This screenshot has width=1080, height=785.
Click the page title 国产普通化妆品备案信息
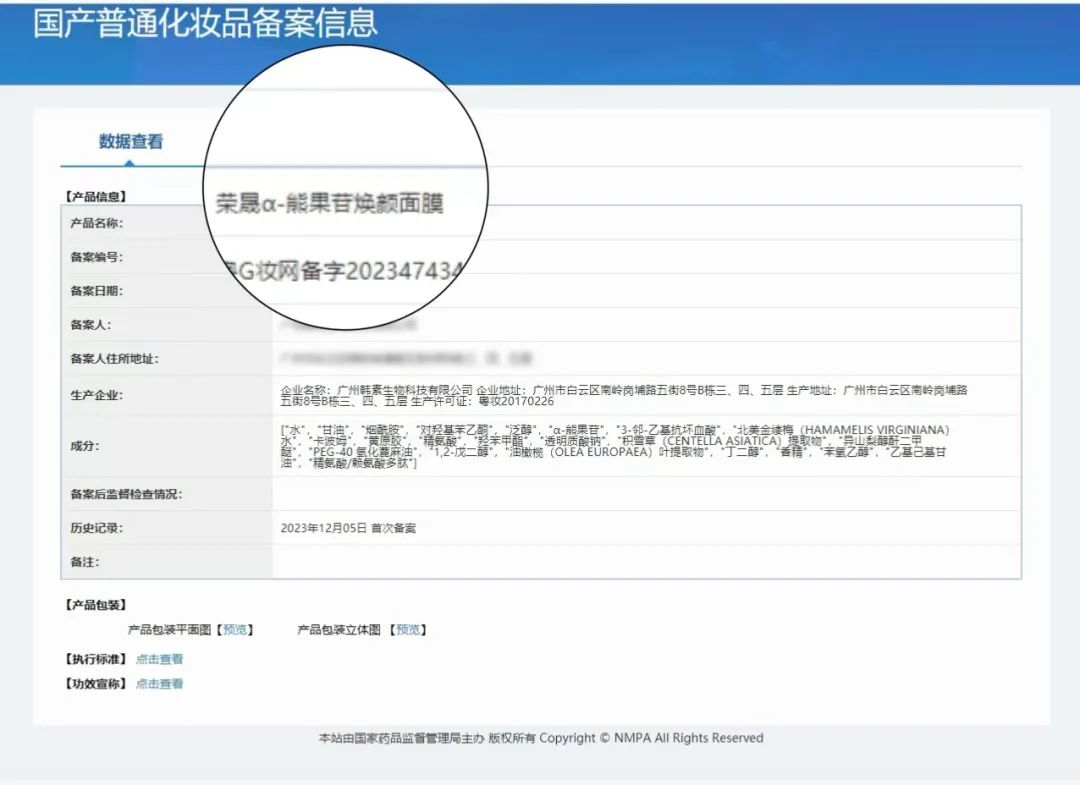coord(205,23)
